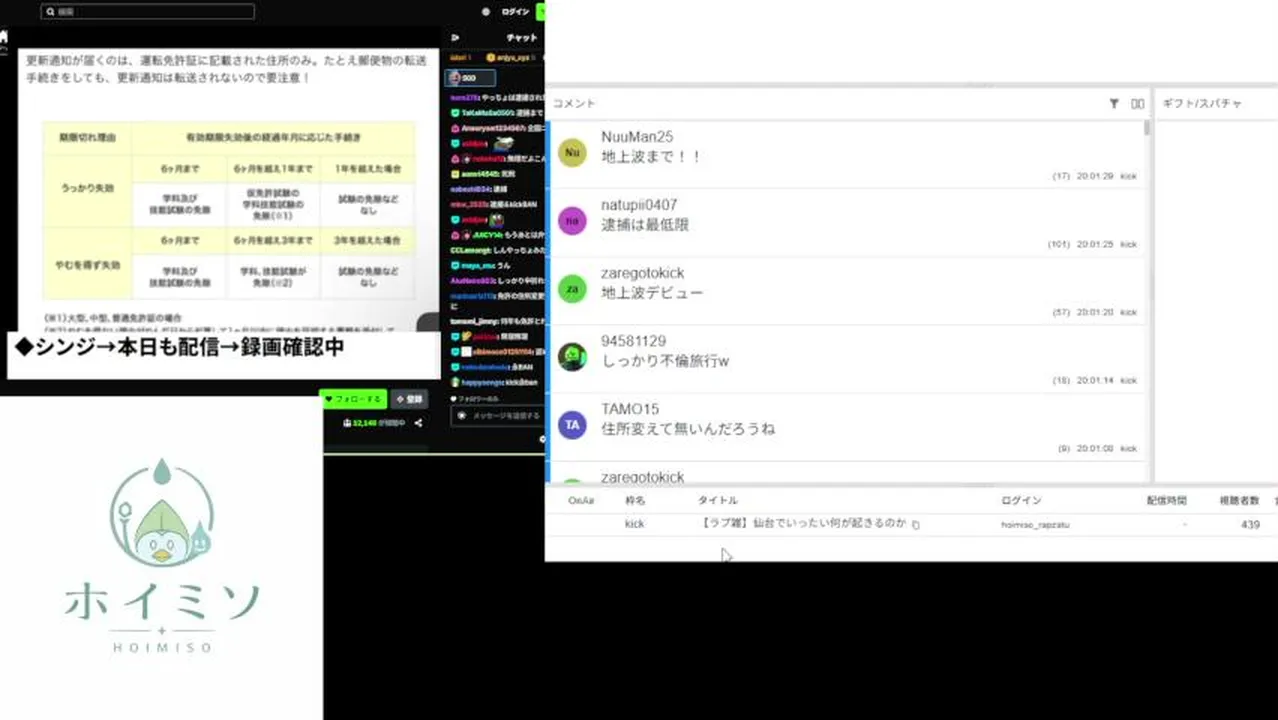
Task: Click the license renewal table in the video
Action: (229, 212)
